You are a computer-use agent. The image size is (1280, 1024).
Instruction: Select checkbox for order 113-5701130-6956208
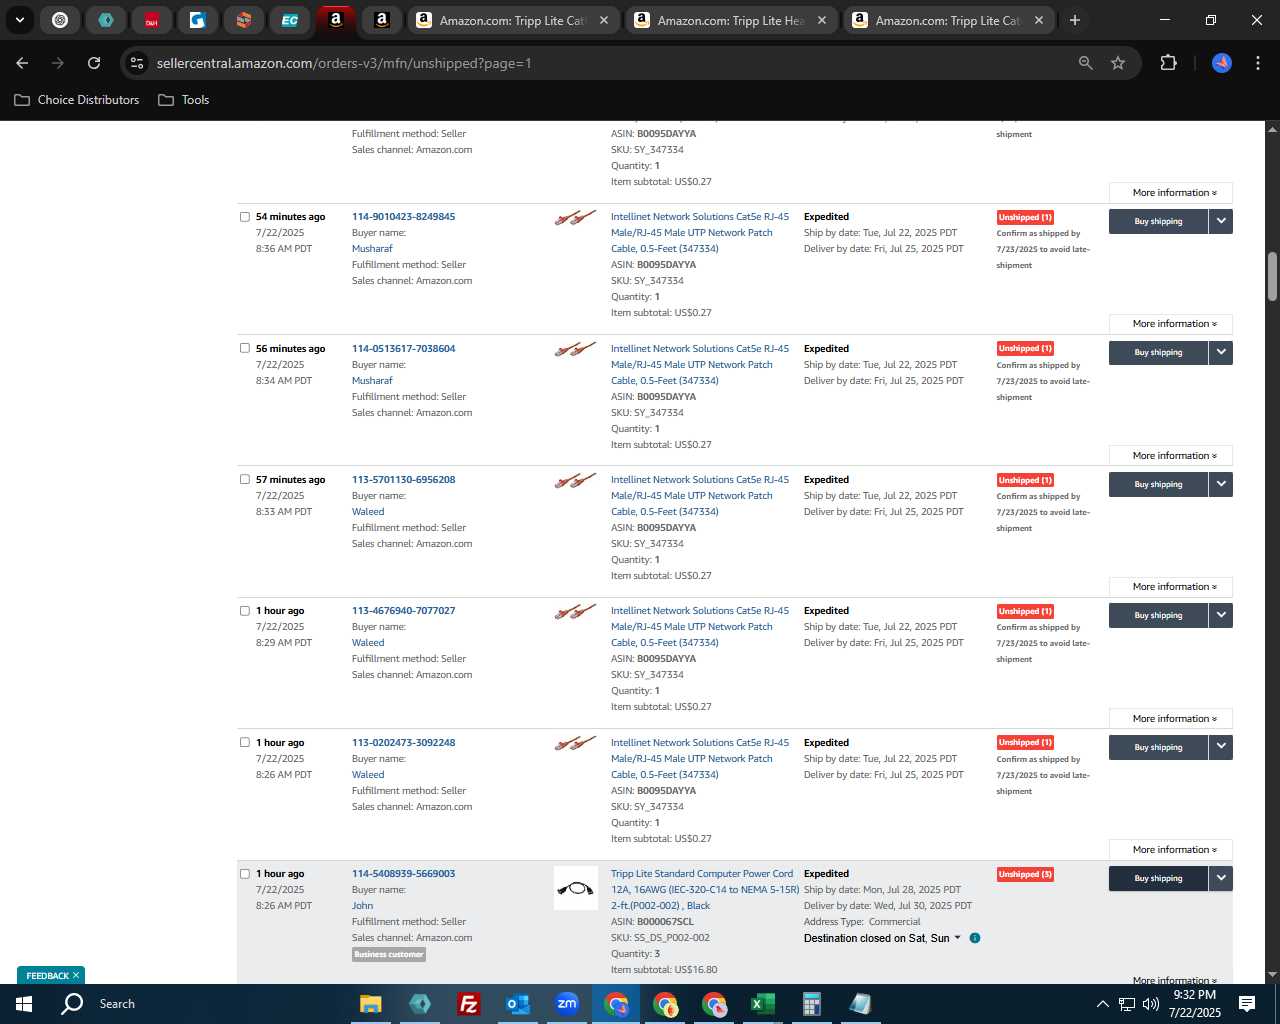[x=244, y=480]
